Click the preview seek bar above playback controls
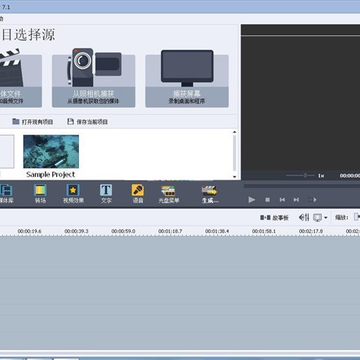Viewport: 360px width, 360px height. coord(302,186)
